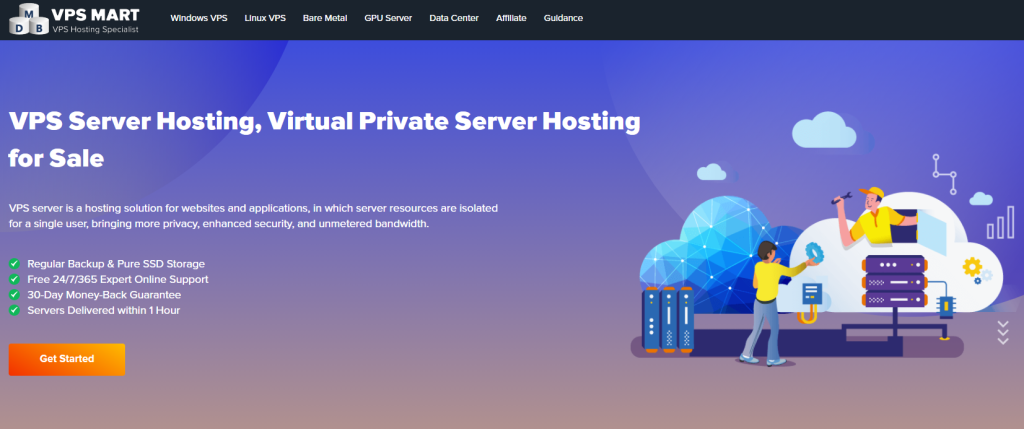The height and width of the screenshot is (429, 1024).
Task: Open the Affiliate page
Action: (511, 18)
